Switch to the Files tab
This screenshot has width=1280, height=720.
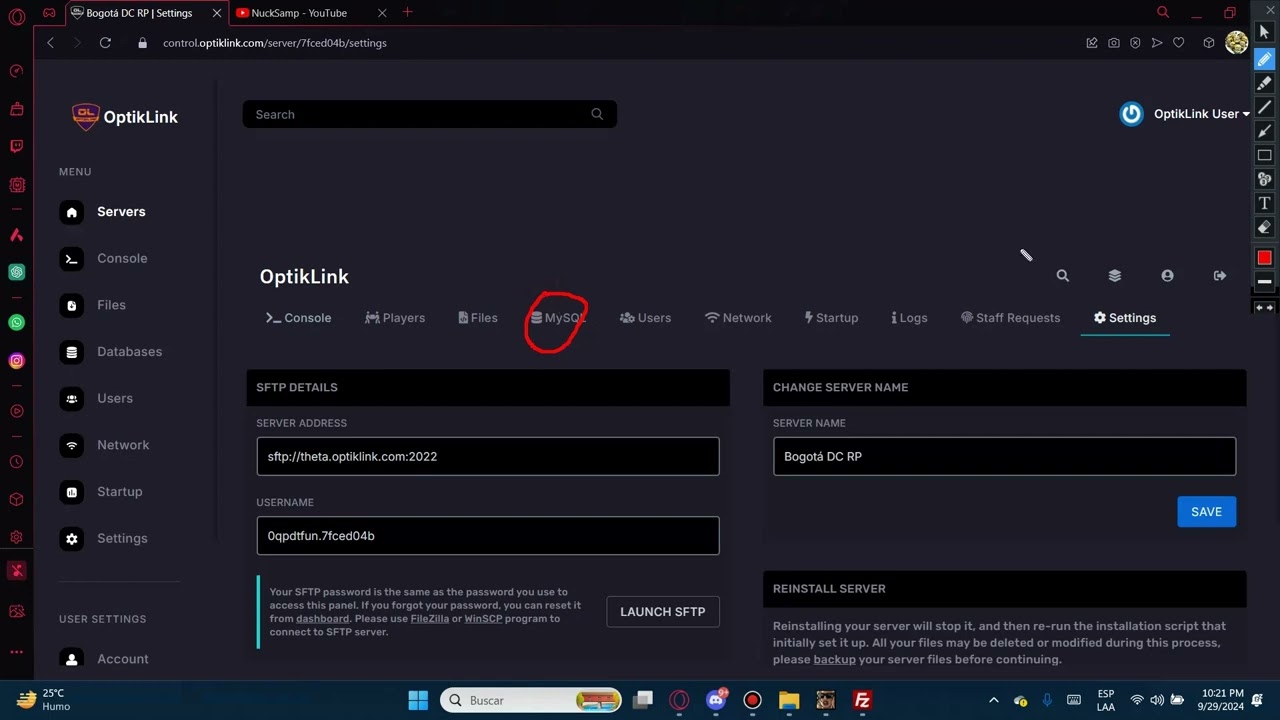[478, 318]
